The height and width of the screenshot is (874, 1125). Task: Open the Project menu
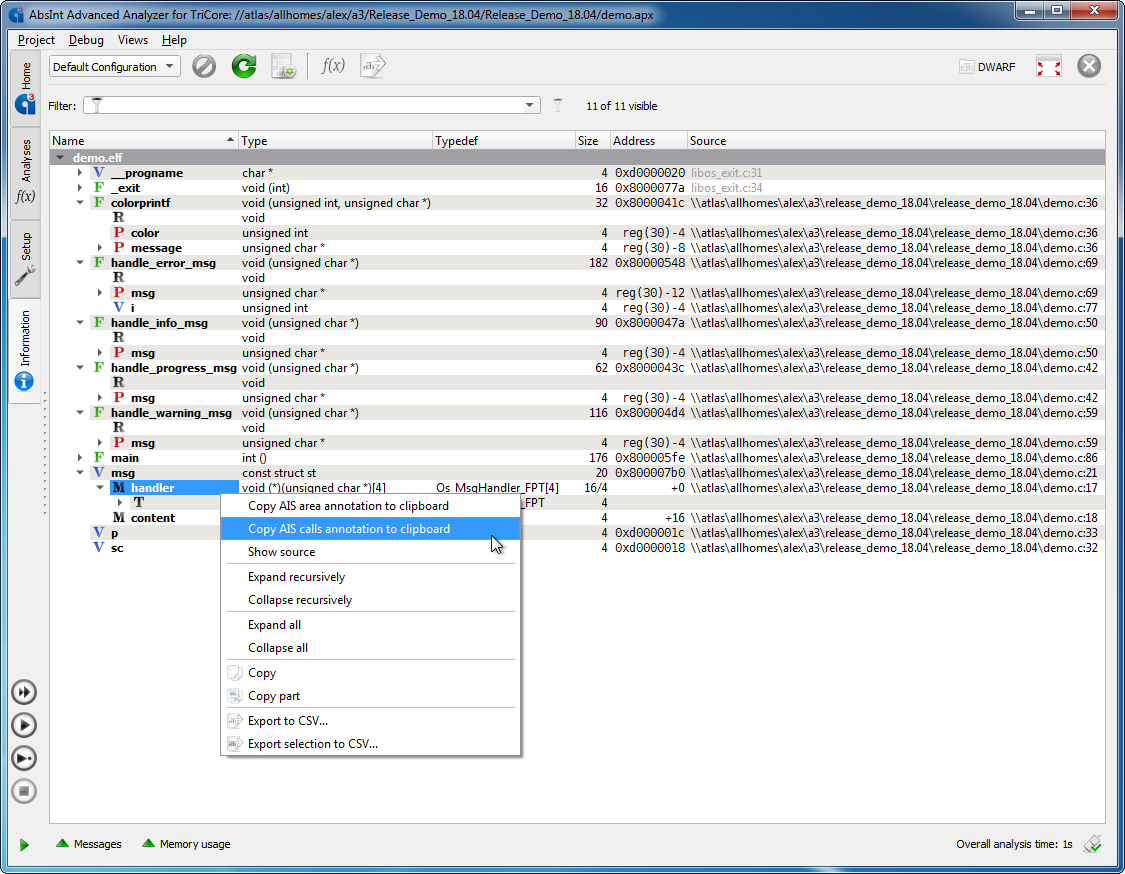[36, 40]
